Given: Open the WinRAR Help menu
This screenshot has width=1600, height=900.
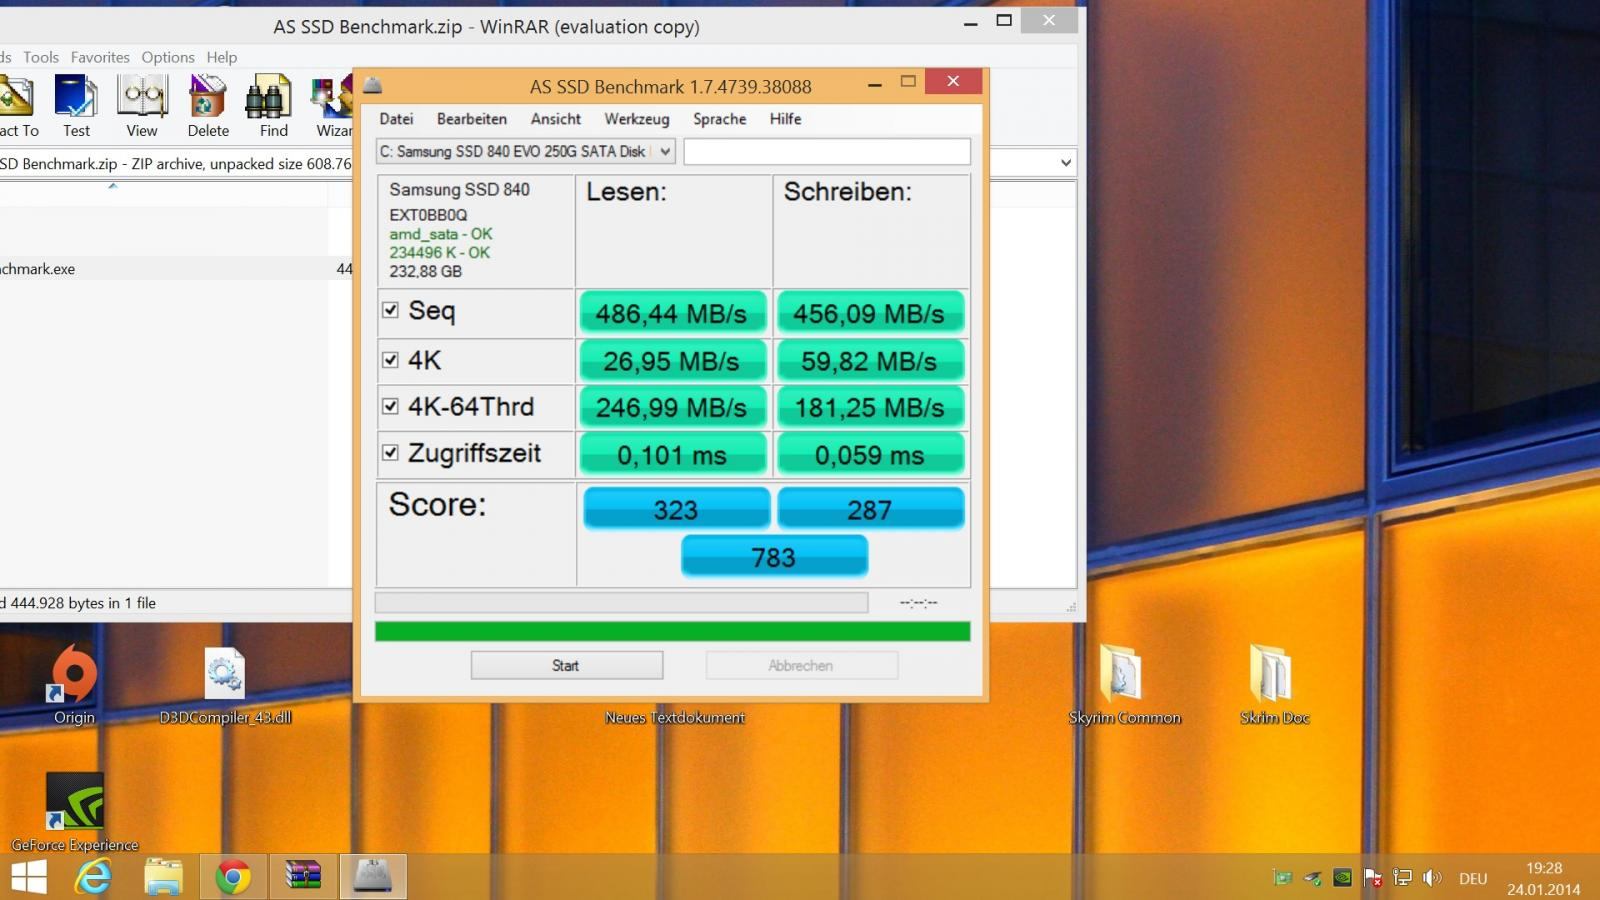Looking at the screenshot, I should point(222,57).
